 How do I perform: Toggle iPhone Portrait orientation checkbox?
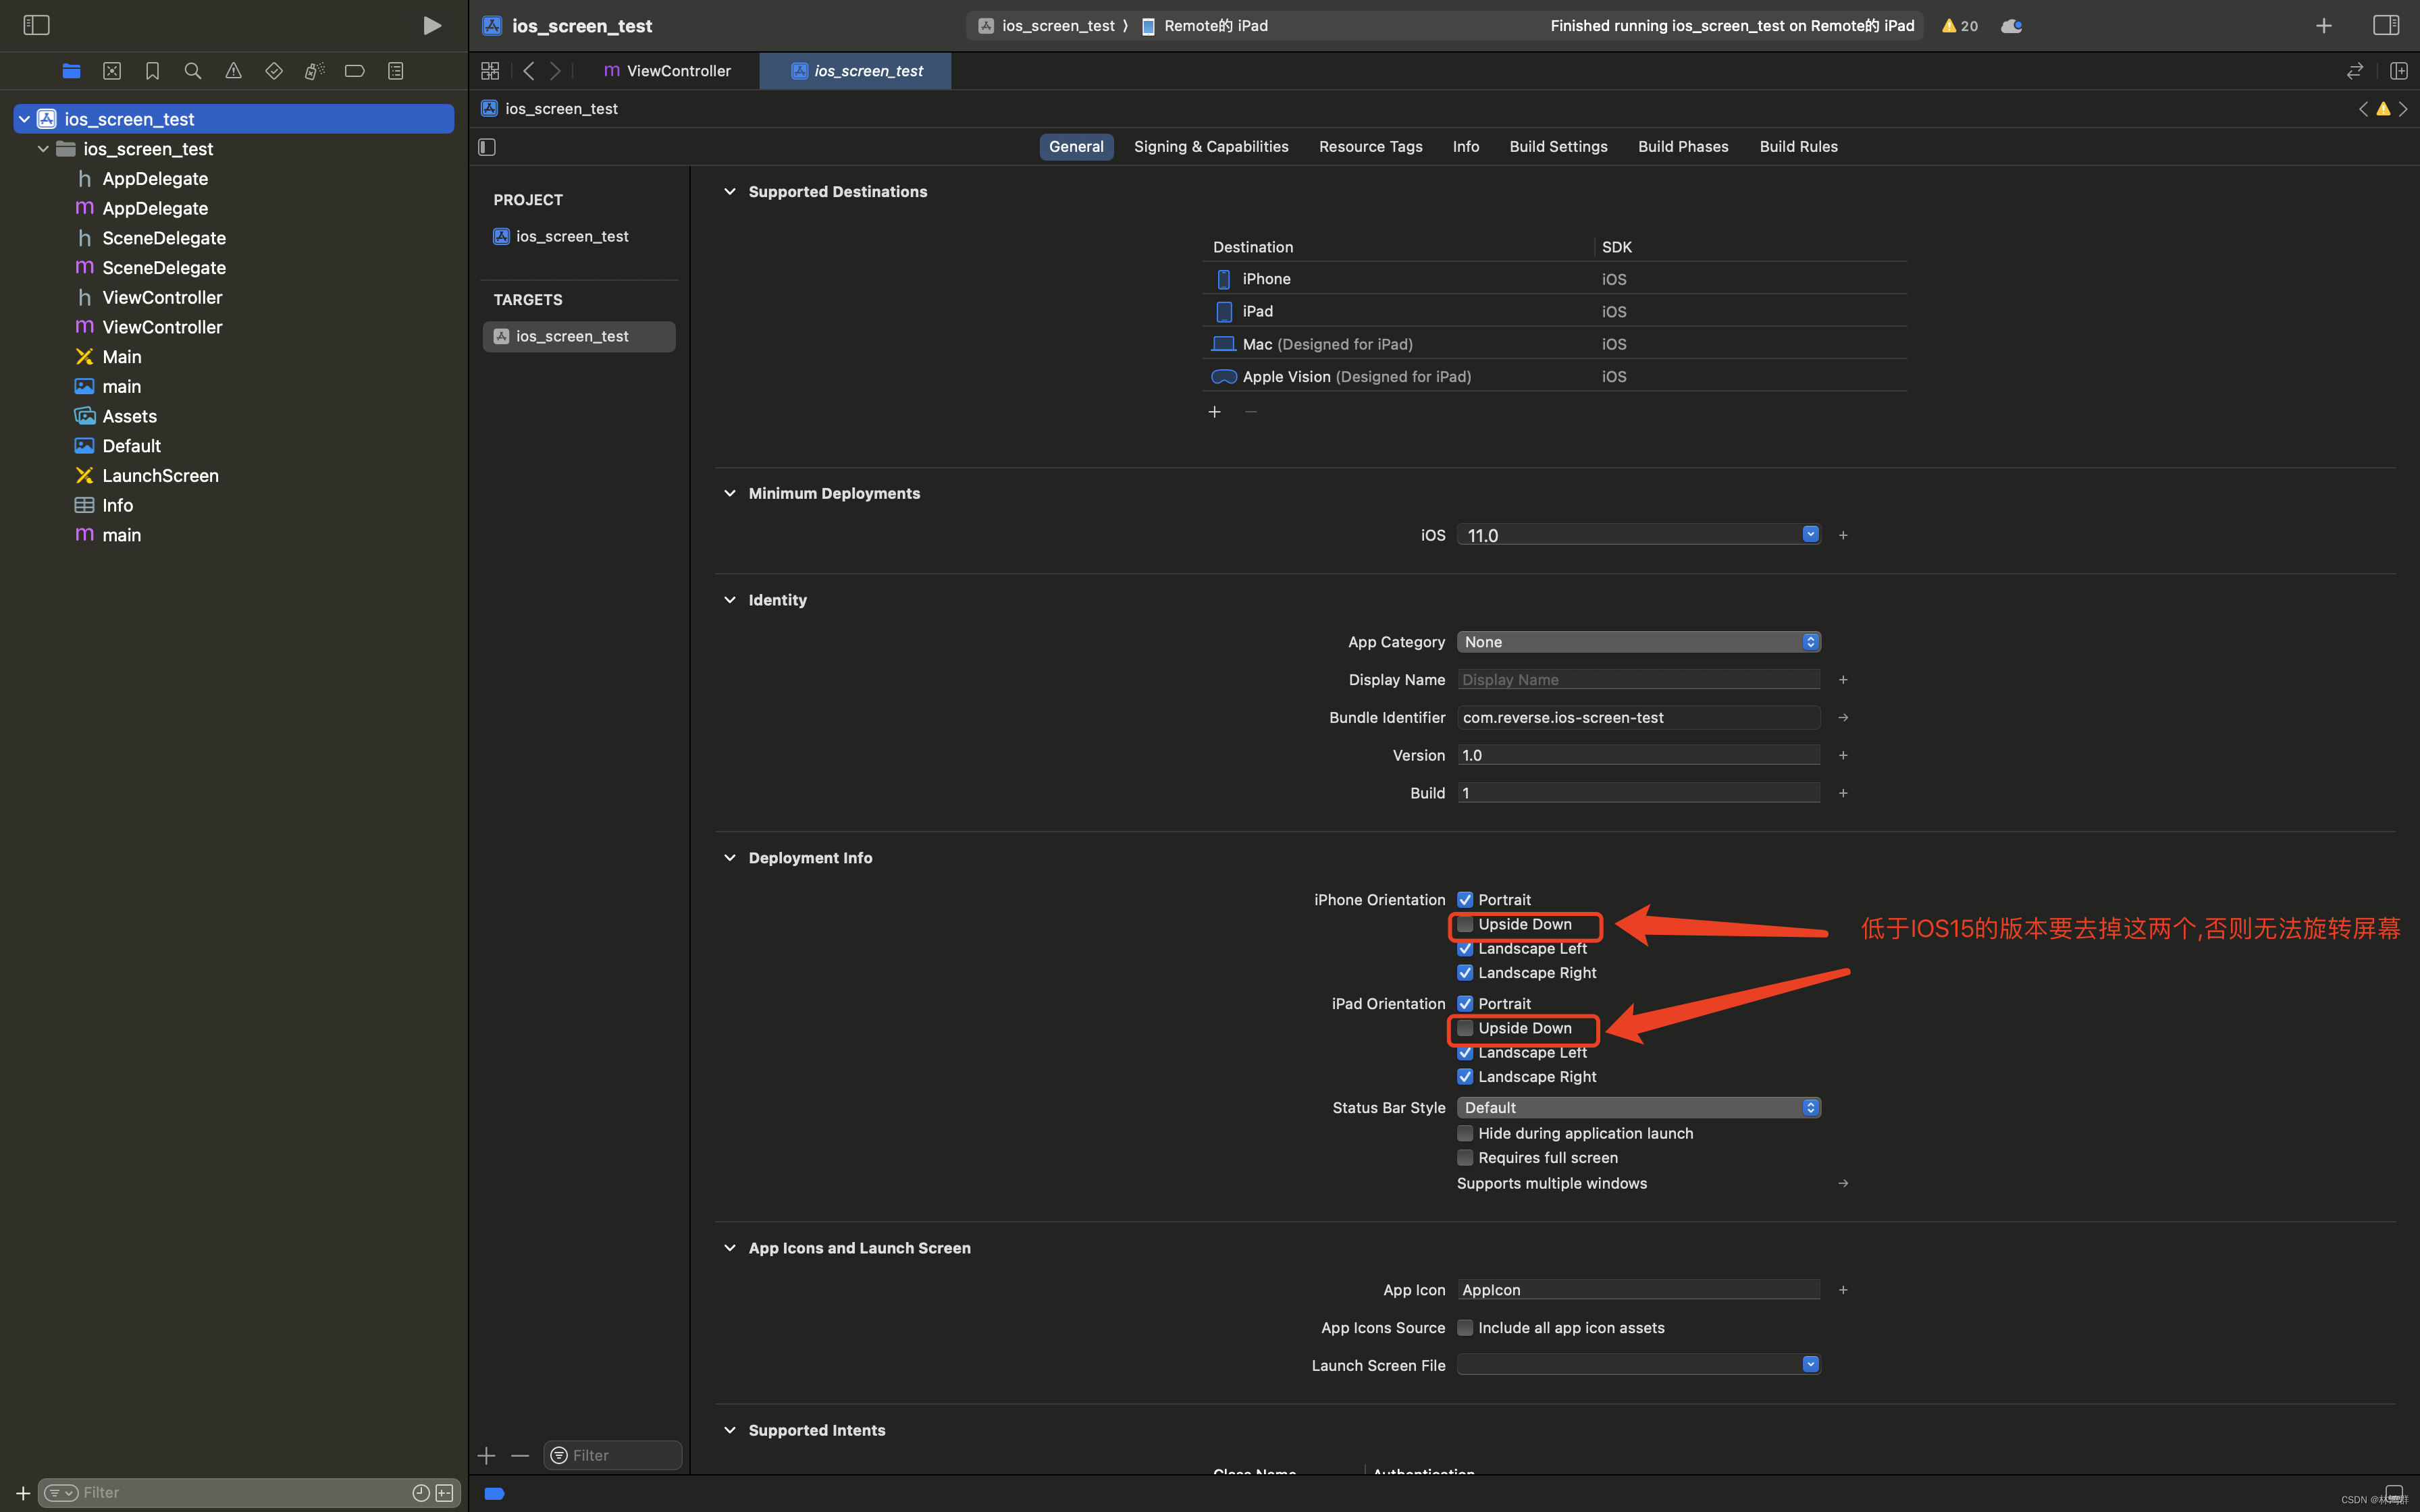tap(1465, 900)
